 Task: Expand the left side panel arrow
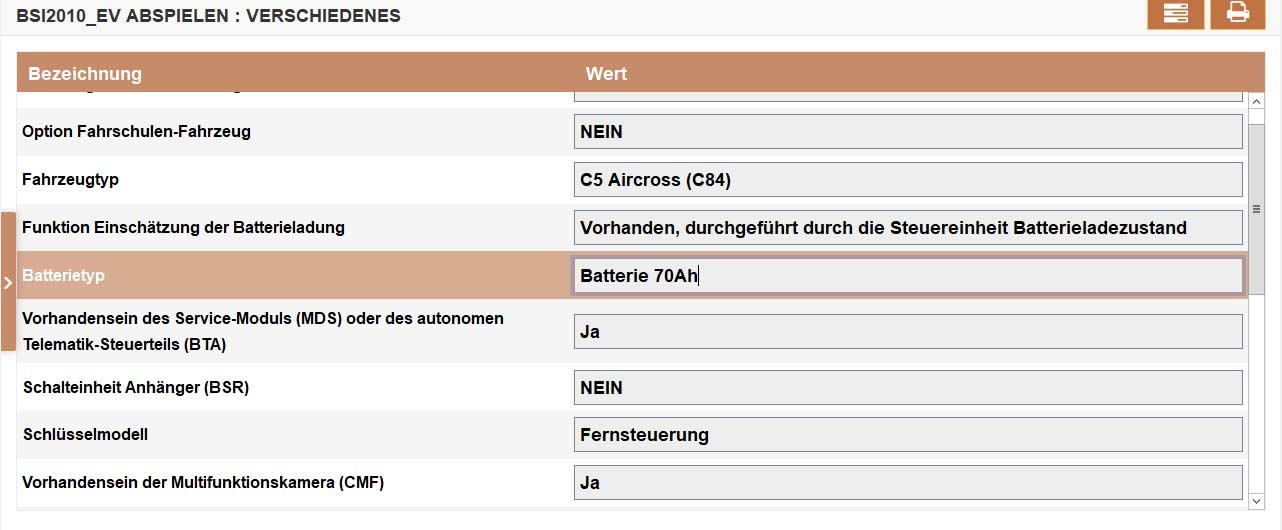8,282
